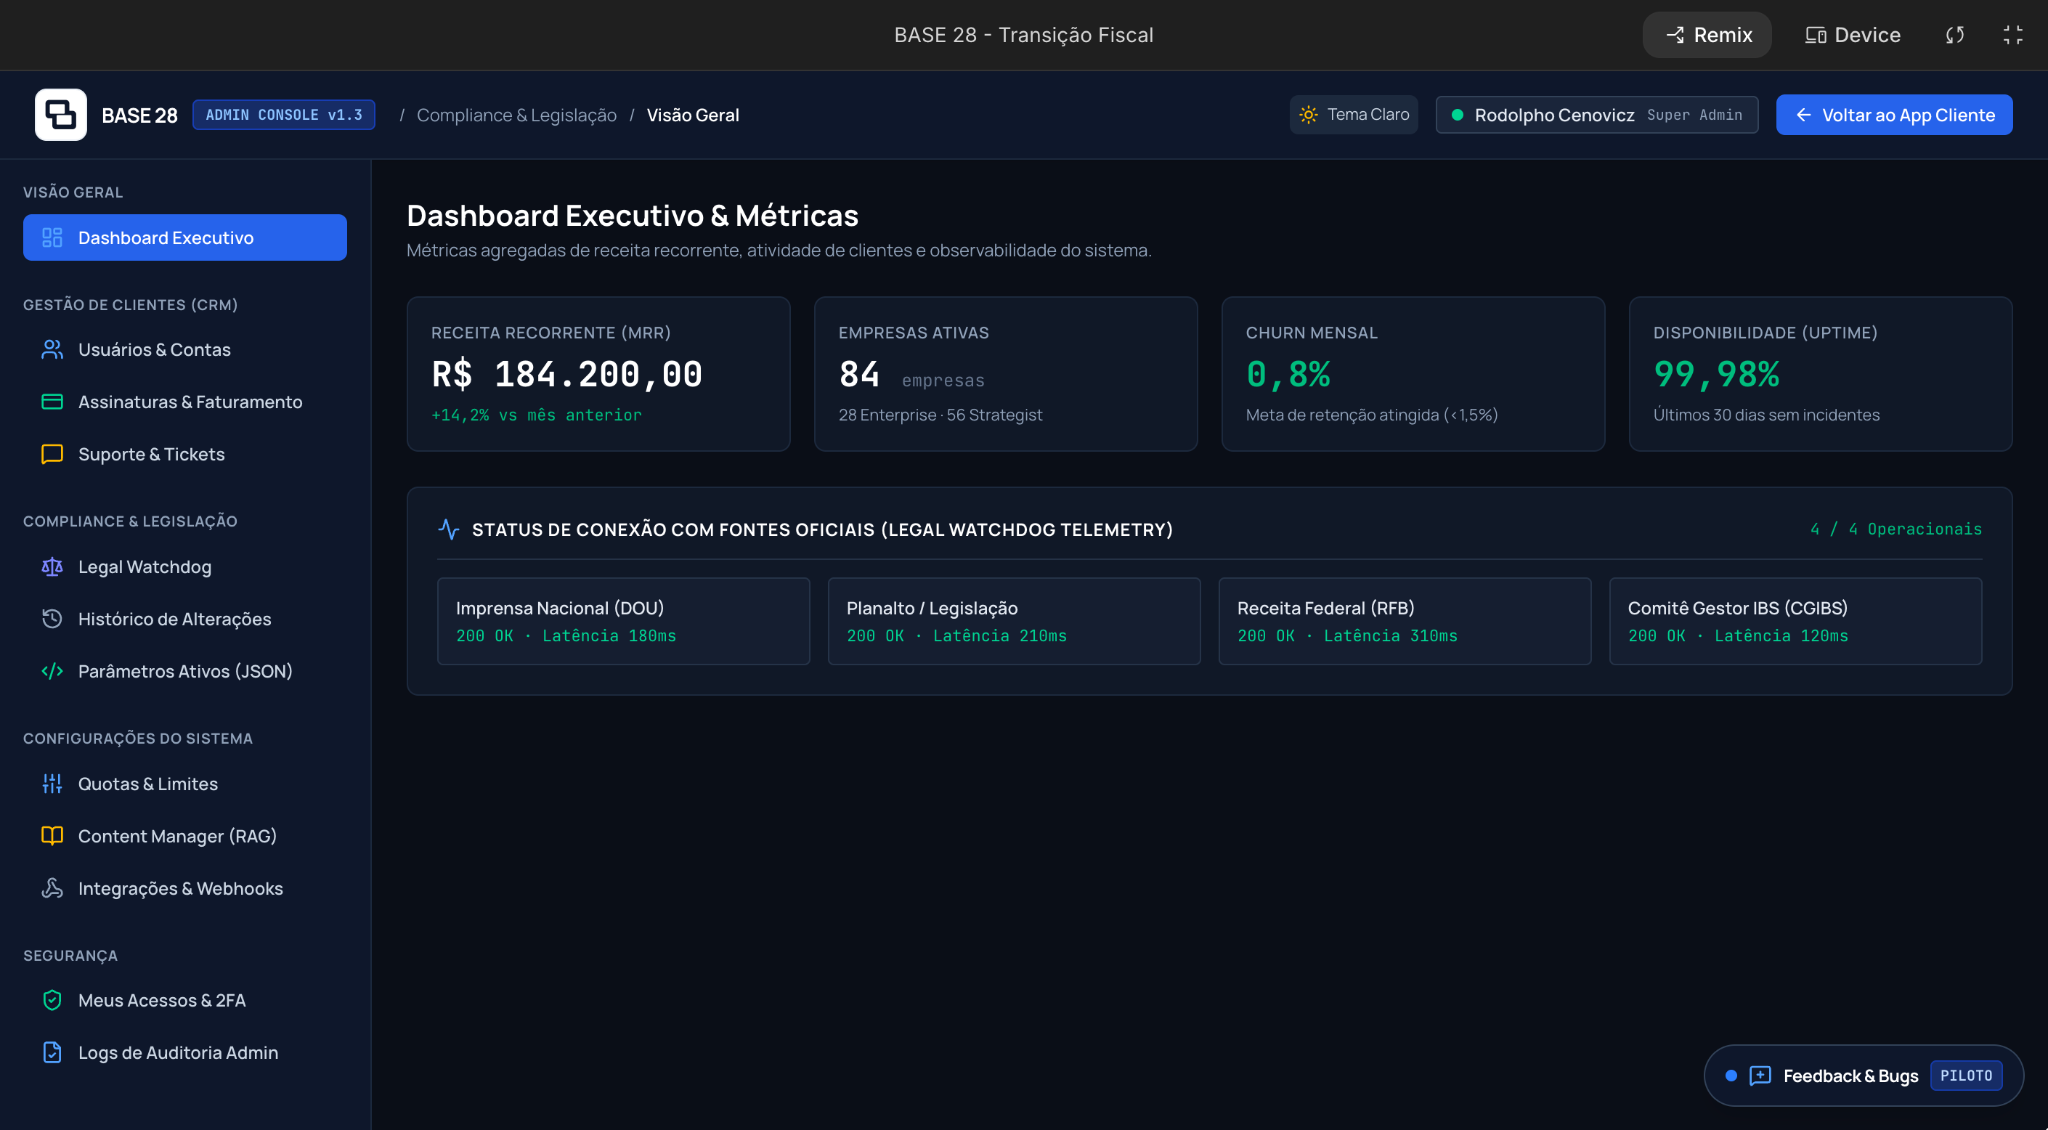This screenshot has width=2048, height=1130.
Task: Click ADMIN CONSOLE v1.3 badge
Action: tap(284, 115)
